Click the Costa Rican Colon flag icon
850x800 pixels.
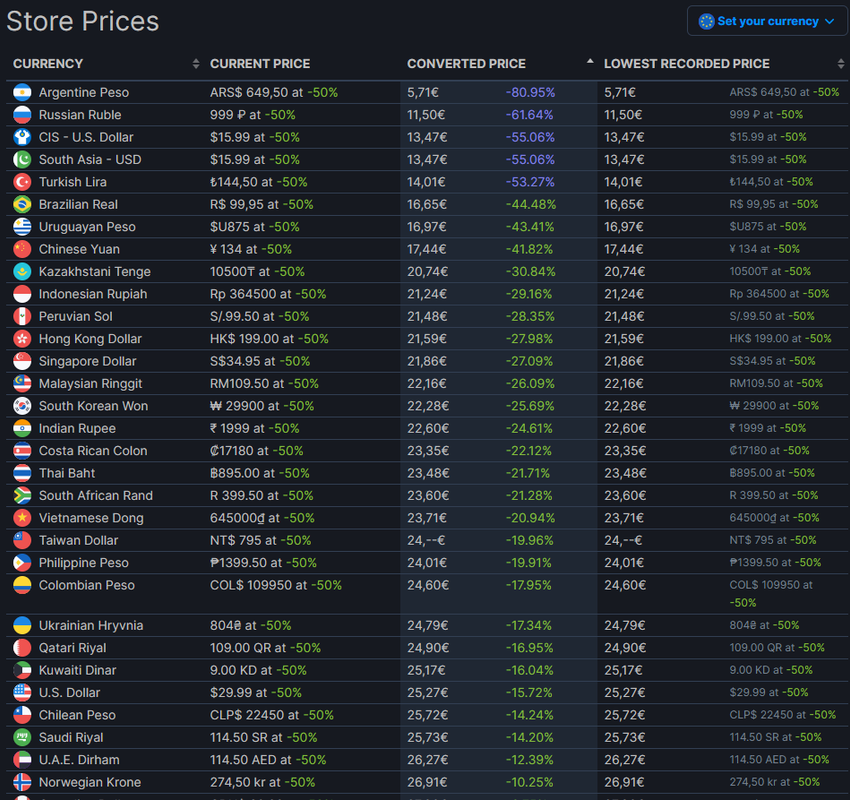click(22, 451)
